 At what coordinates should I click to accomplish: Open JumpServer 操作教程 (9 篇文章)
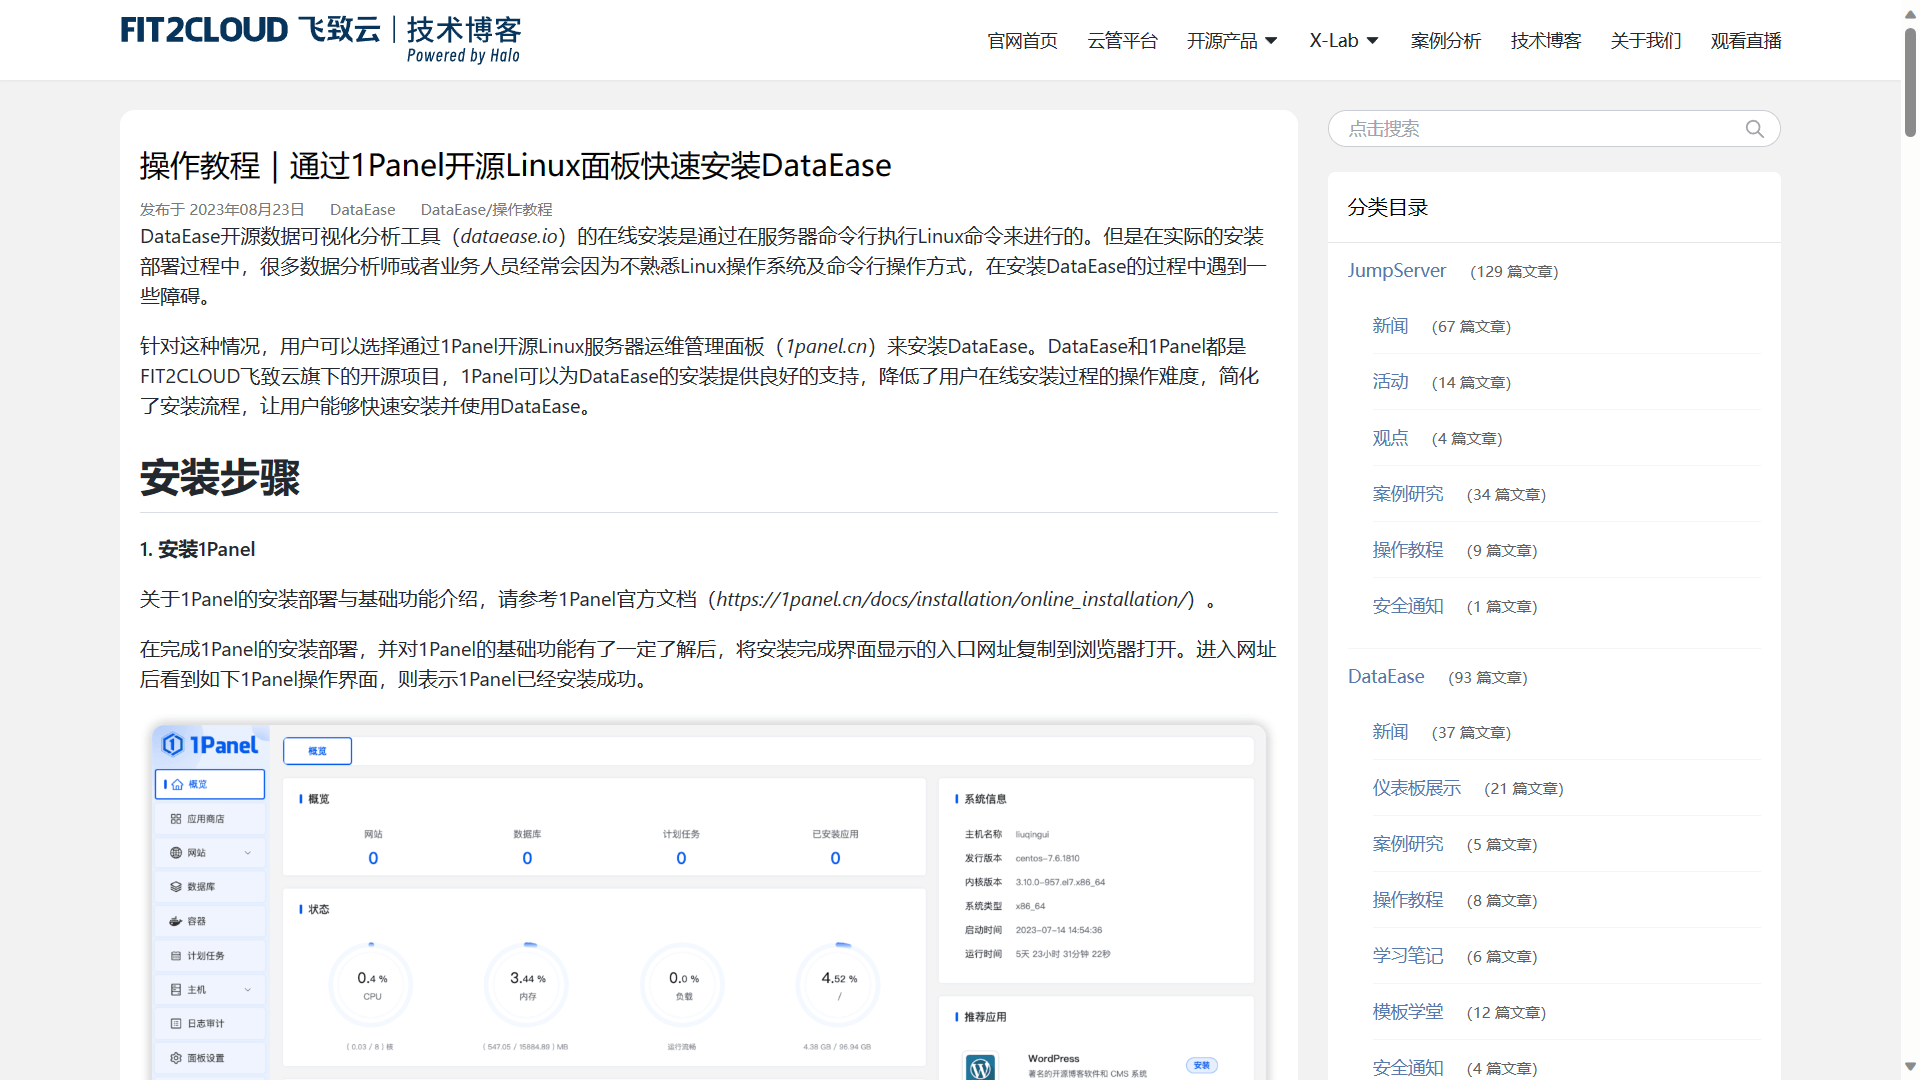(1408, 550)
